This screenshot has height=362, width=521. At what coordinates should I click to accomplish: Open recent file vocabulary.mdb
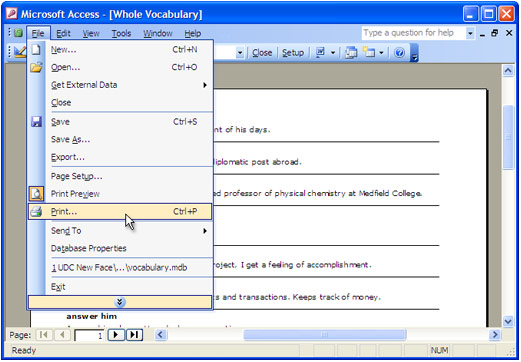pos(120,267)
